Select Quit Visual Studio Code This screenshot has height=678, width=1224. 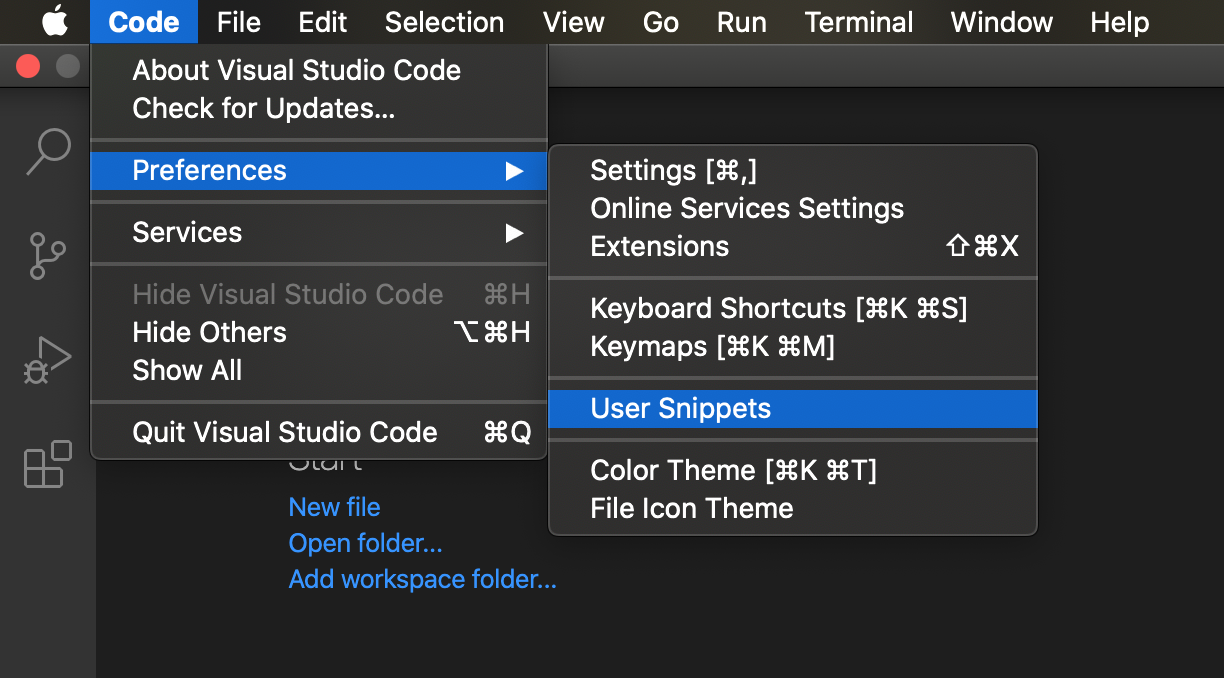pyautogui.click(x=319, y=432)
